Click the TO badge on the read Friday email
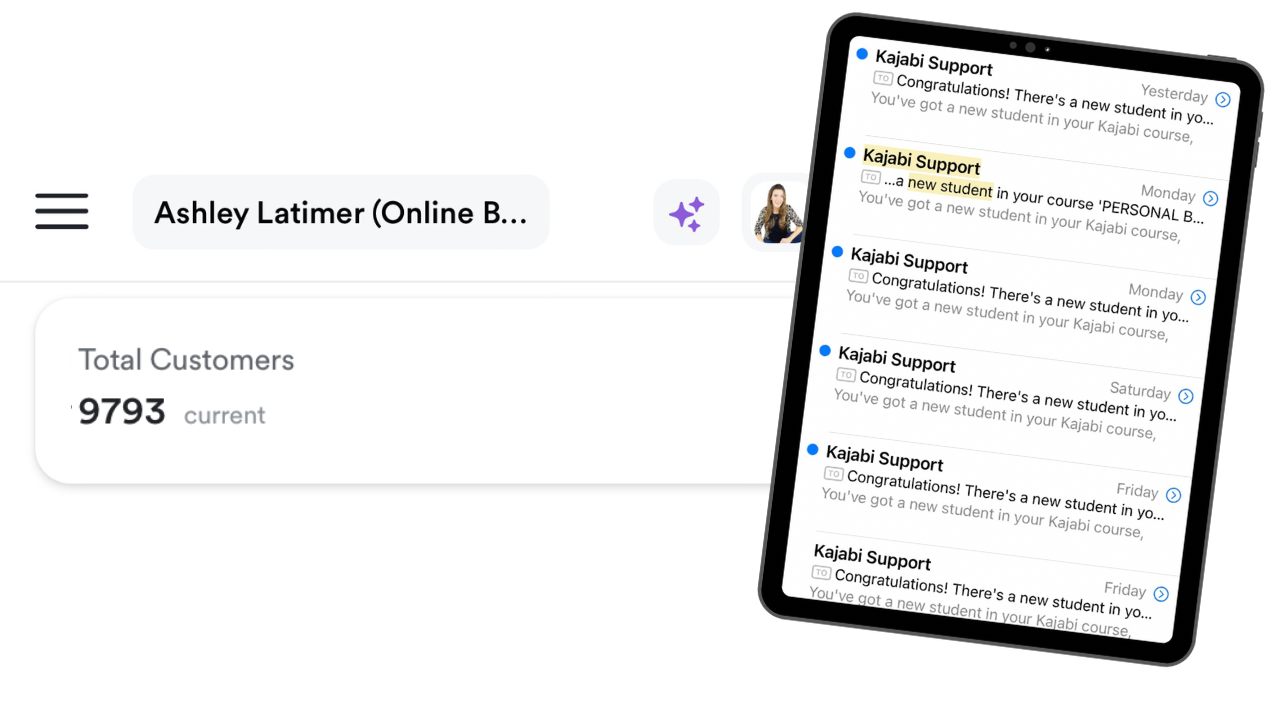Screen dimensions: 1280x720 tap(821, 573)
